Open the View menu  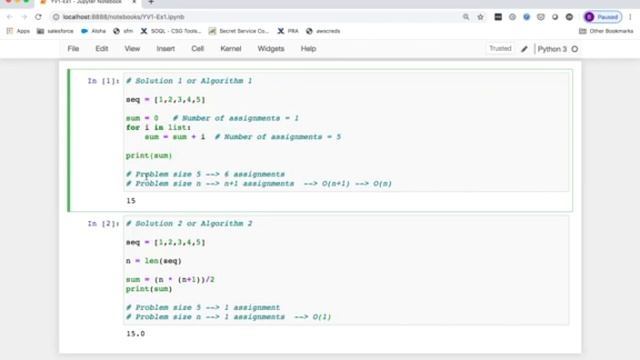(132, 49)
